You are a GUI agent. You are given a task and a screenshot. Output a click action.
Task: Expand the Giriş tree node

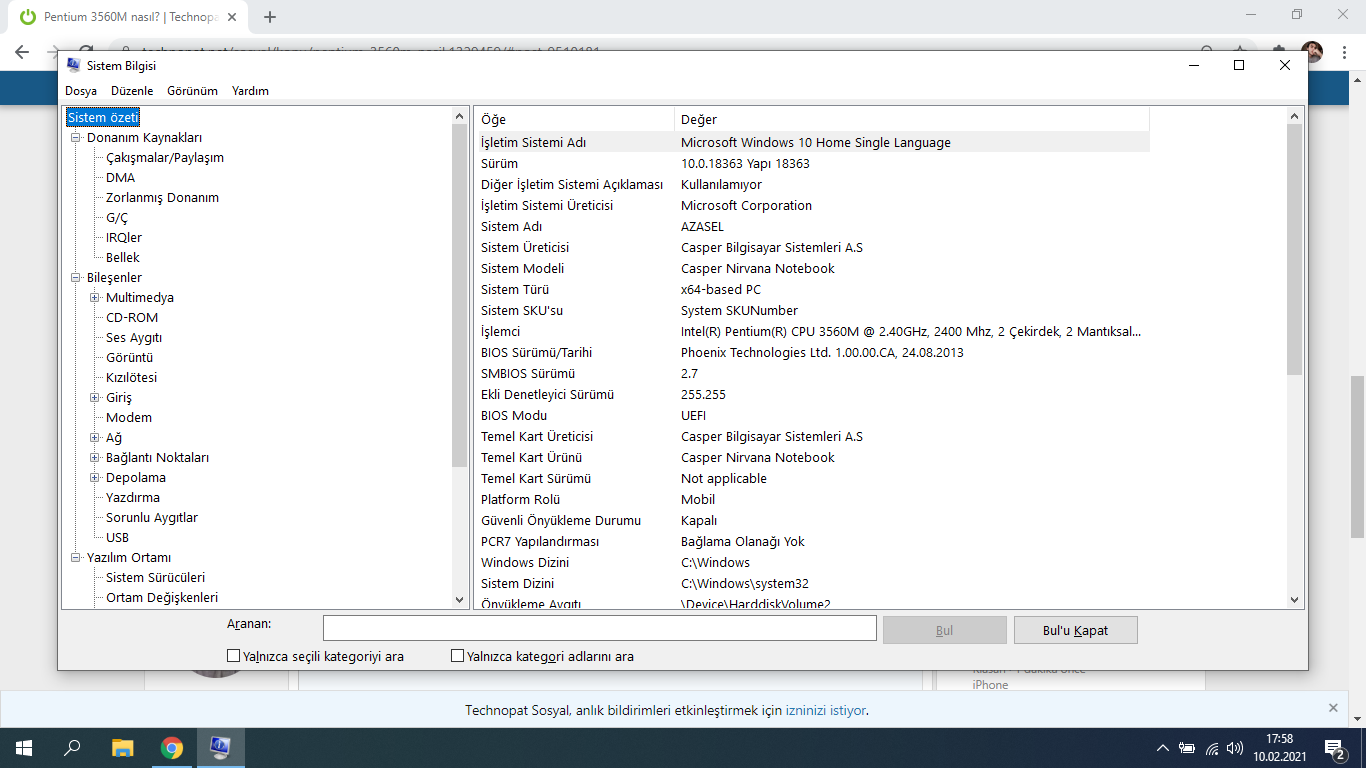pos(95,397)
